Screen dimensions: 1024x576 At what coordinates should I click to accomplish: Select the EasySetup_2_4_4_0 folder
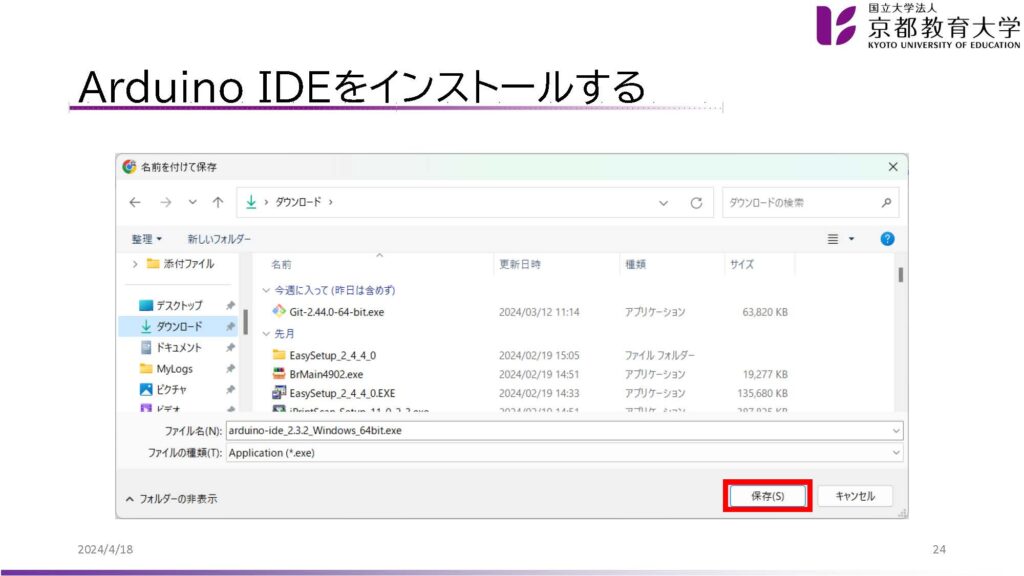[x=332, y=355]
